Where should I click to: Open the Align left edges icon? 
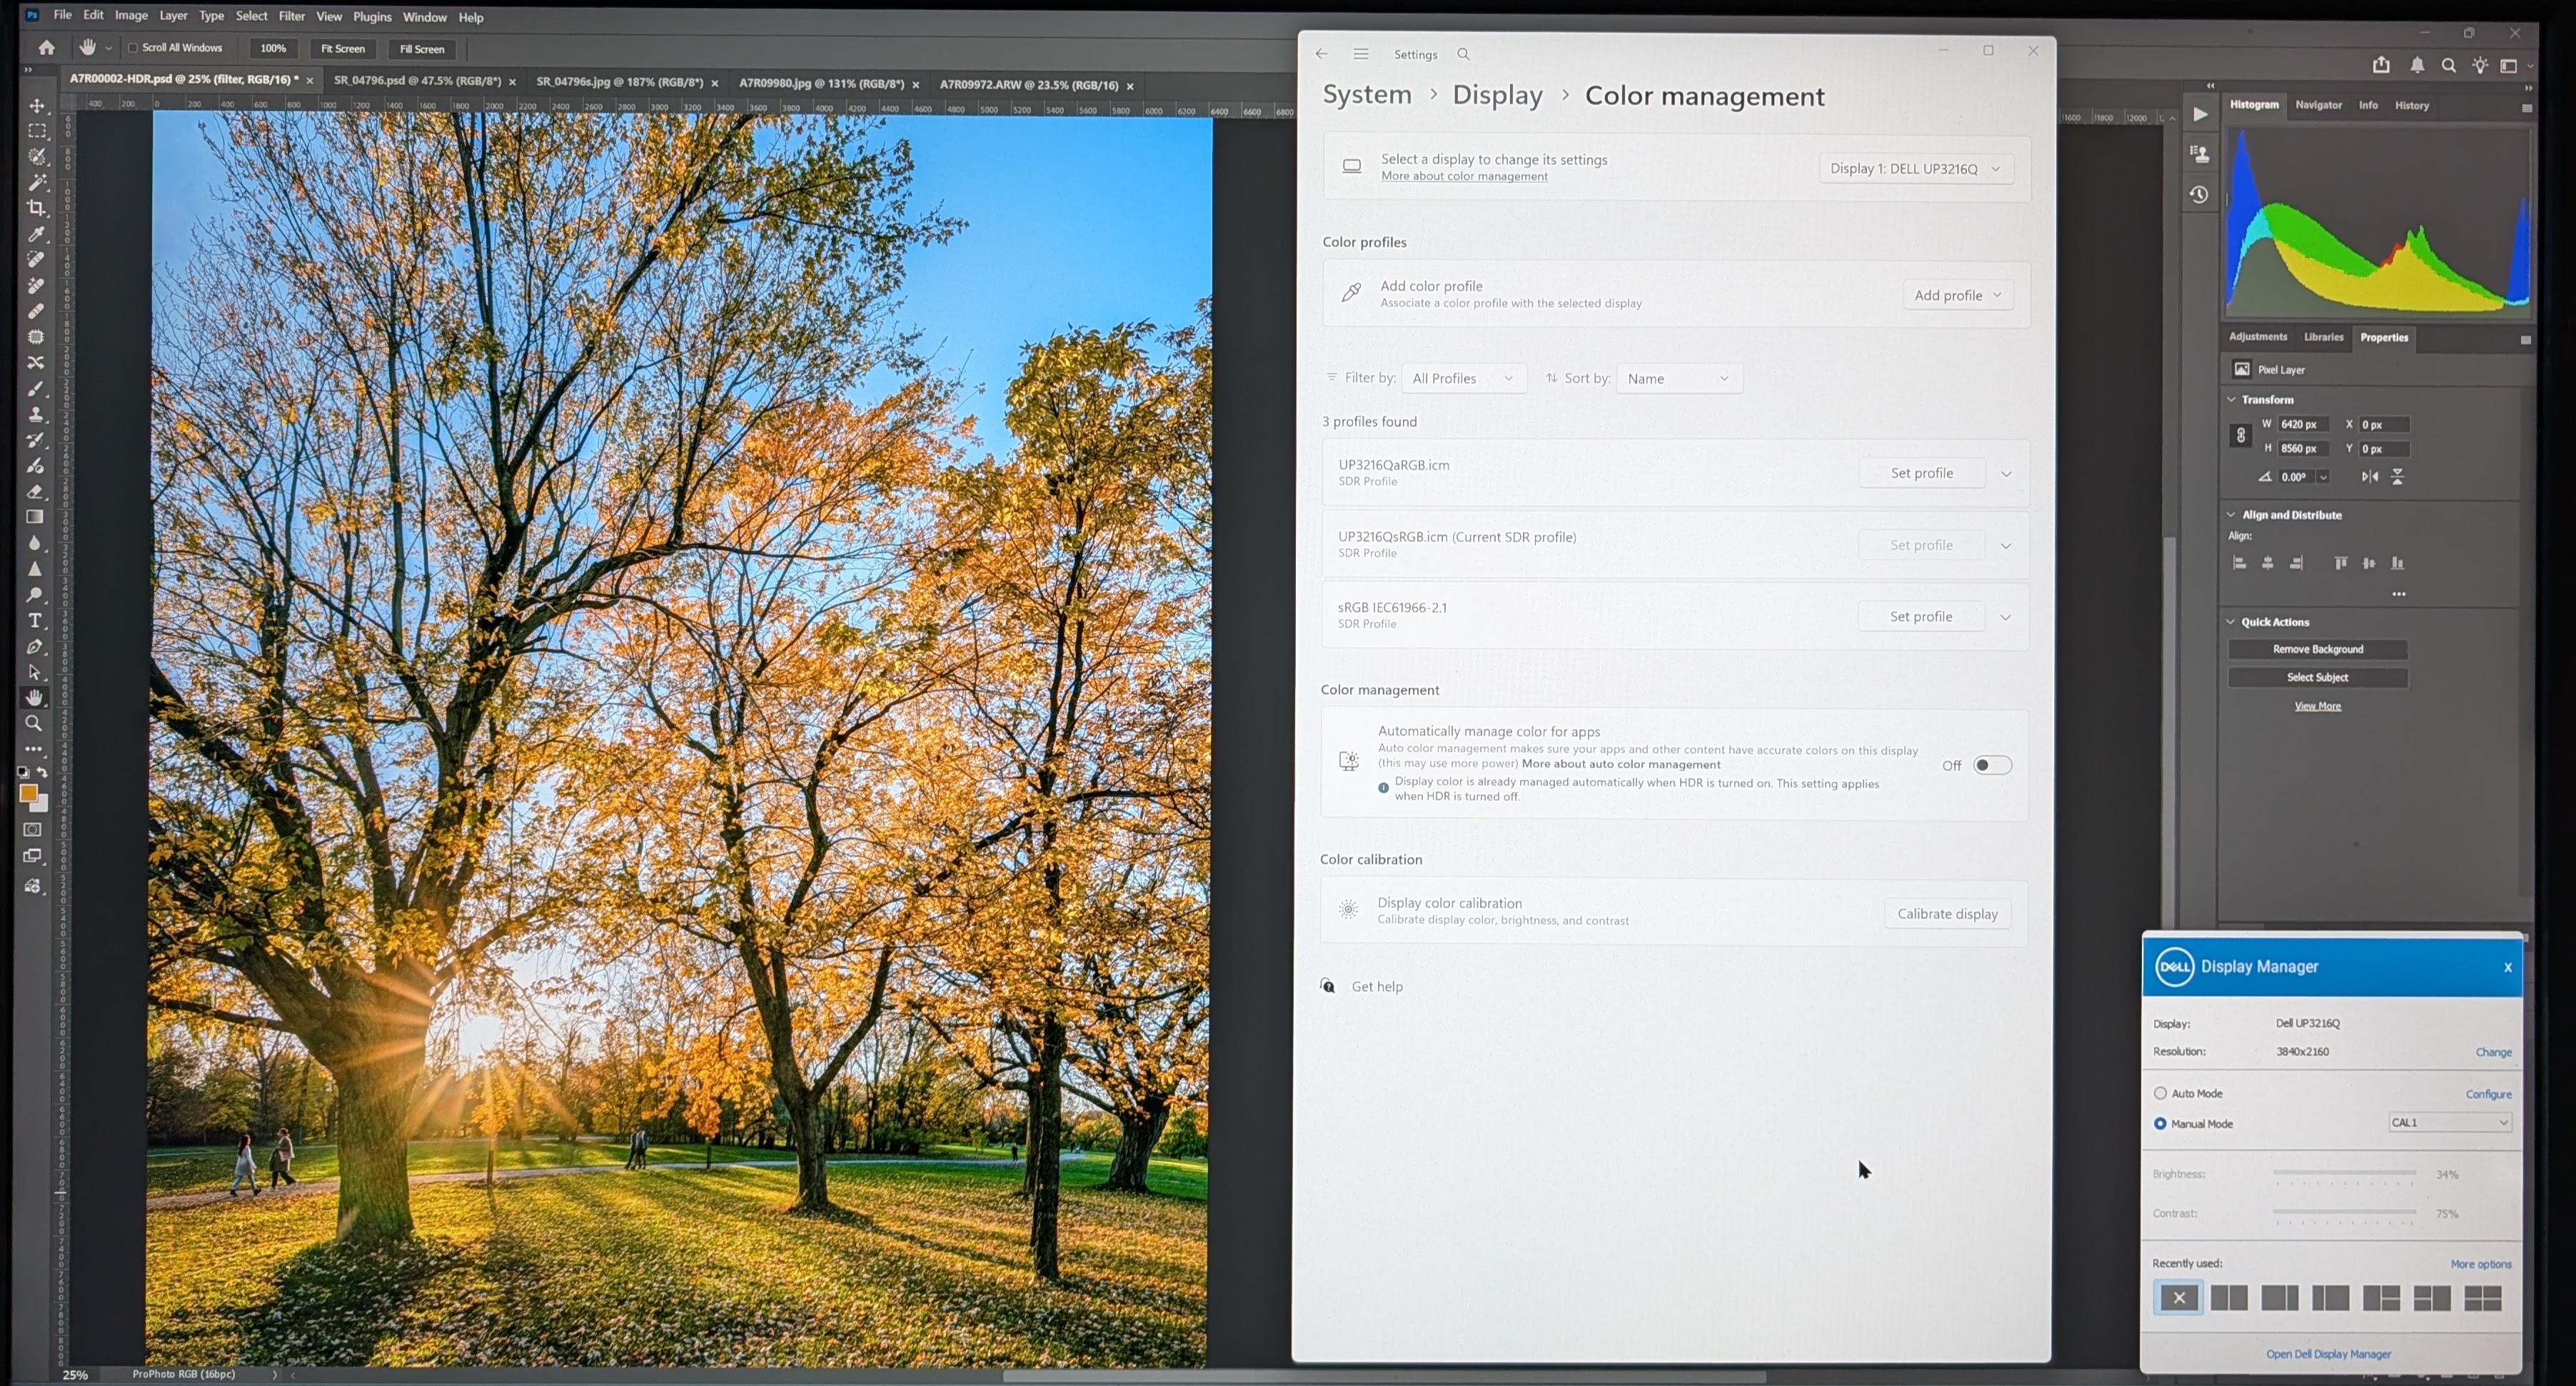(2239, 563)
